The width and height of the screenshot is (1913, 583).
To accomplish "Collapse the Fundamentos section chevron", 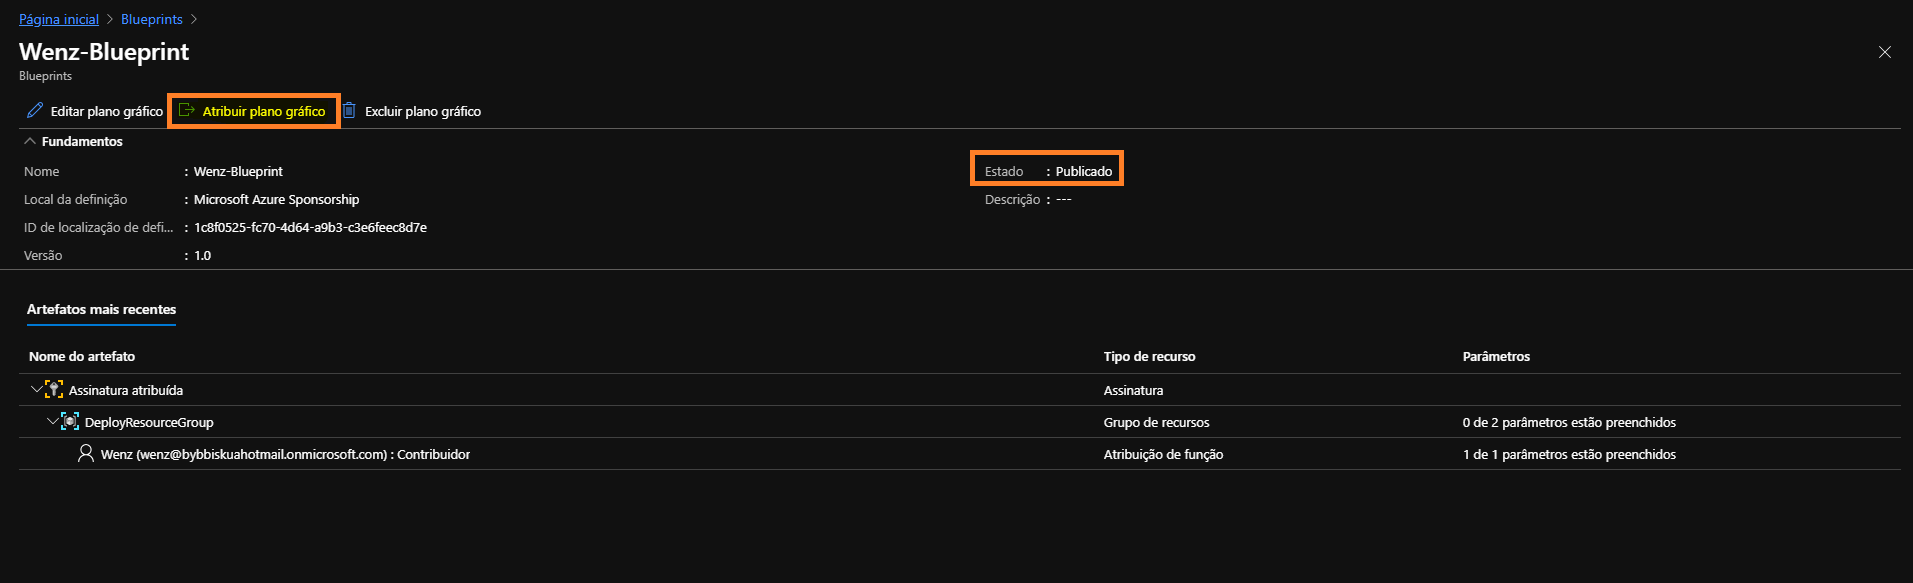I will [x=30, y=141].
